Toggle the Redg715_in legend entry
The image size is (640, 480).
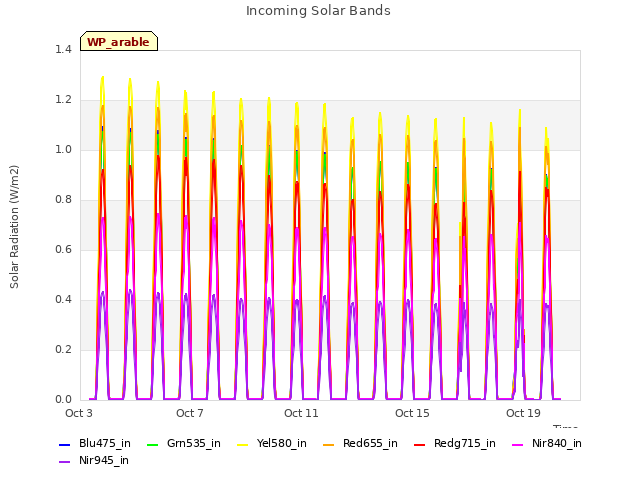[455, 444]
